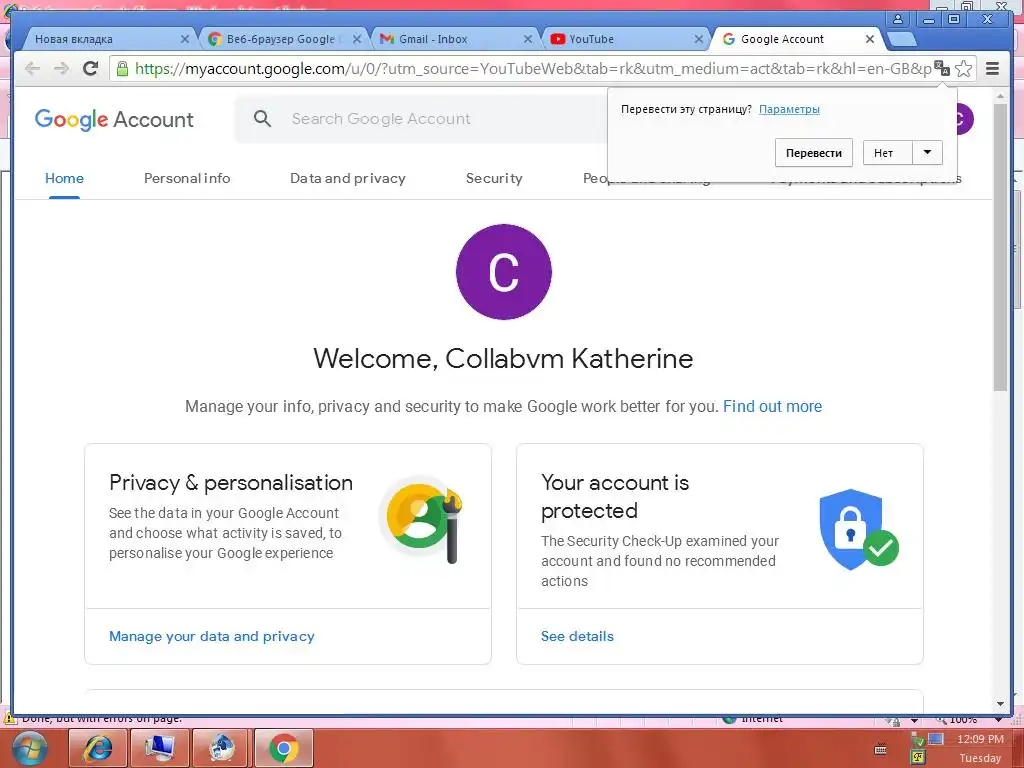Click the scrollbar down arrow
Viewport: 1024px width, 768px height.
point(1000,704)
